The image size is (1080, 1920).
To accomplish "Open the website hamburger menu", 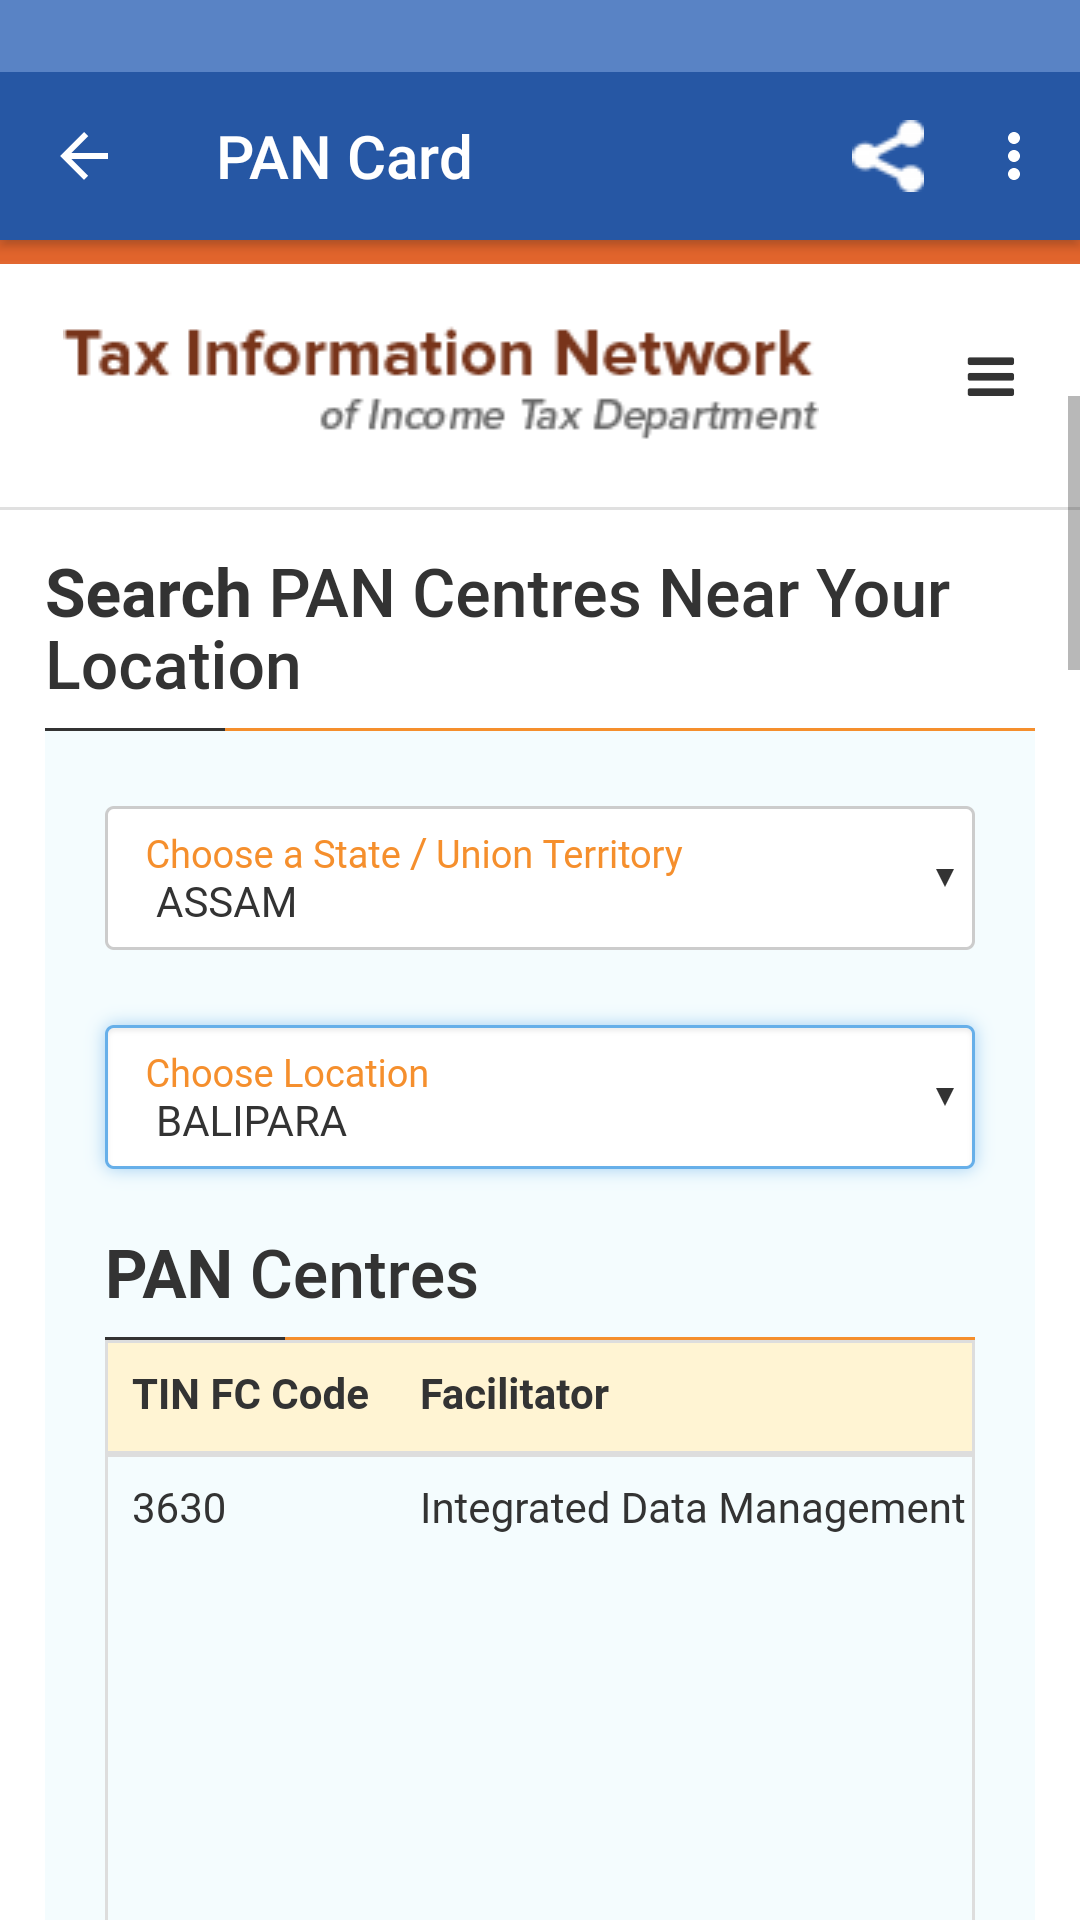I will click(990, 377).
